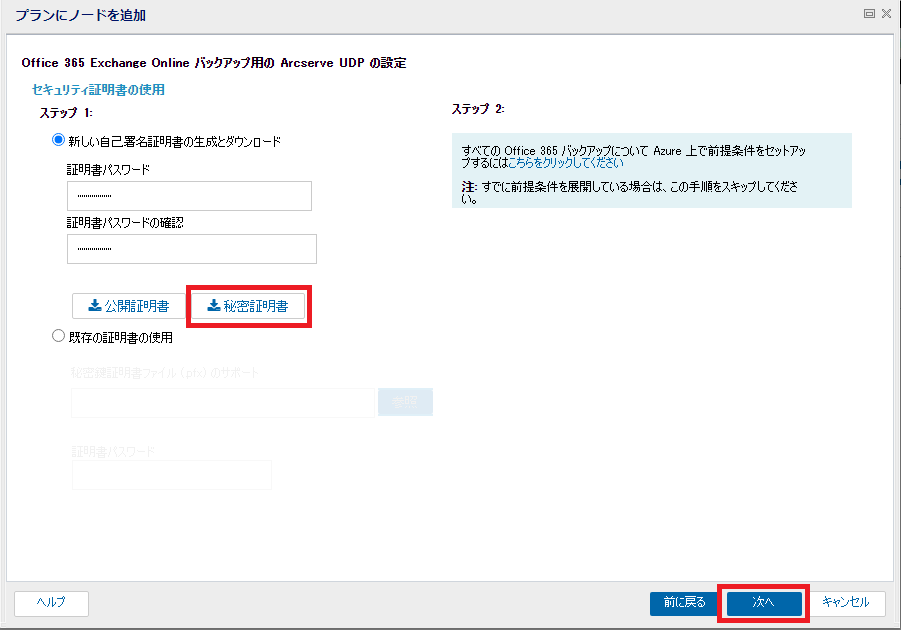Click the disabled 参照 browse button
901x630 pixels.
(405, 402)
